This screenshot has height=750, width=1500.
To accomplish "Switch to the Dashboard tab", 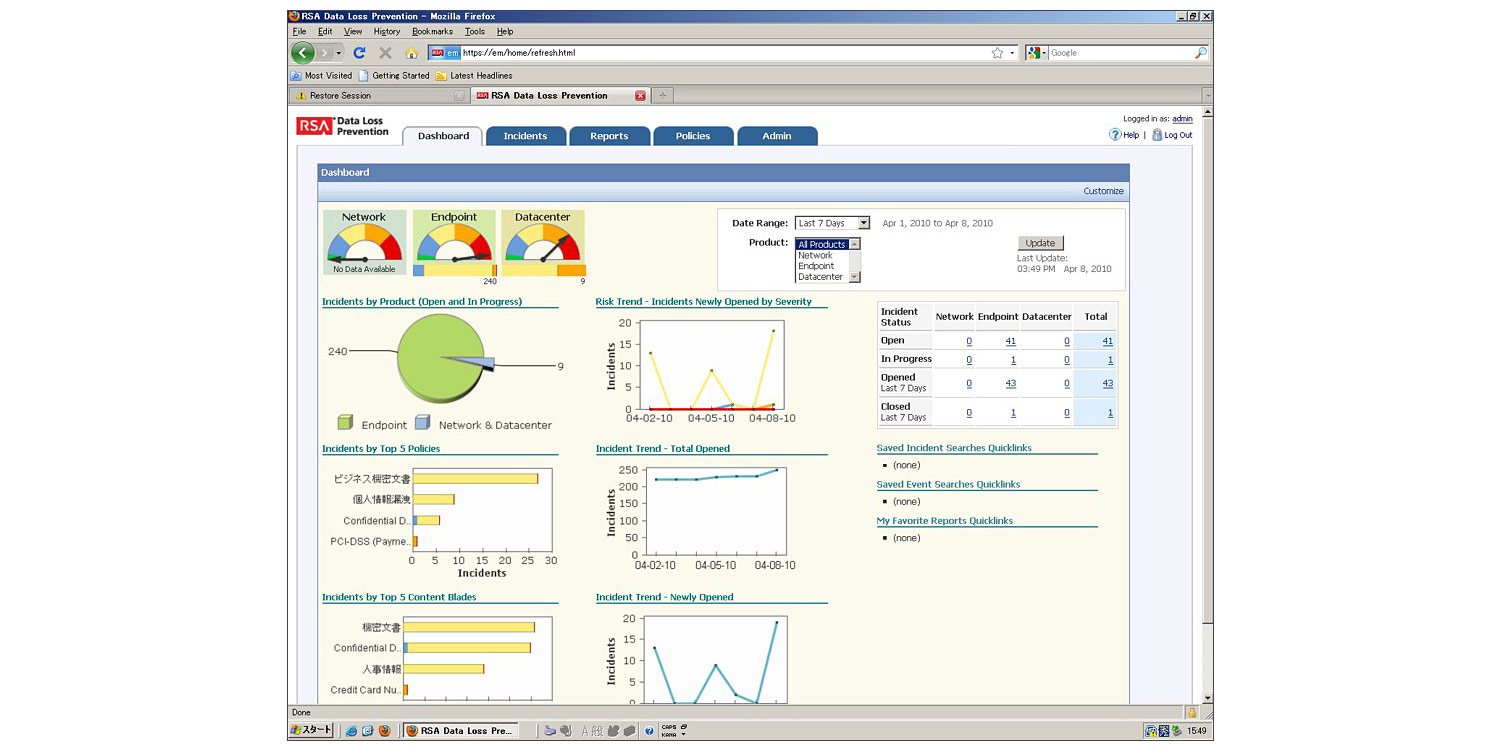I will coord(443,136).
